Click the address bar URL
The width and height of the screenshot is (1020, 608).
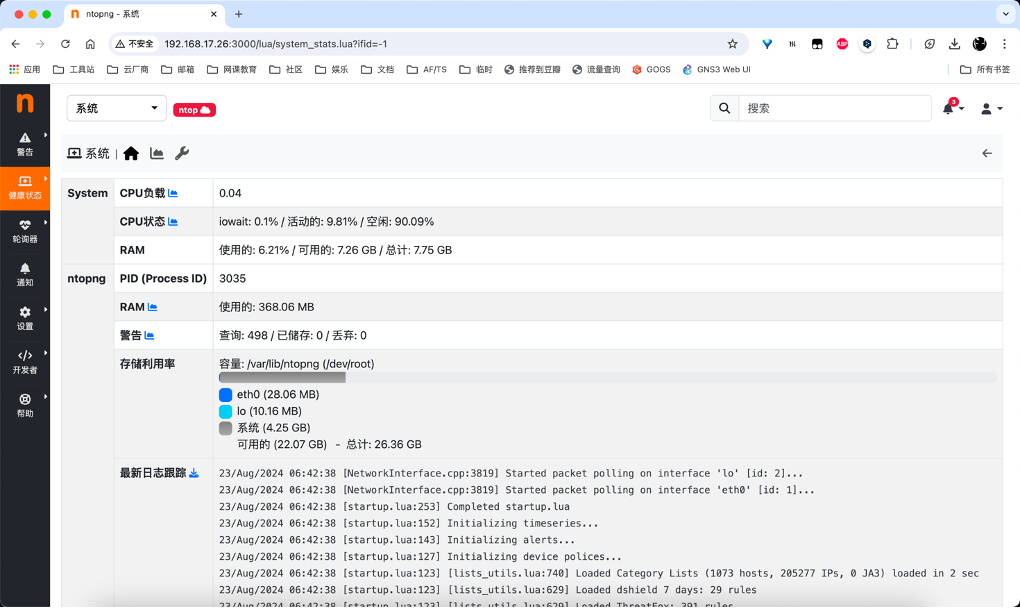point(276,44)
